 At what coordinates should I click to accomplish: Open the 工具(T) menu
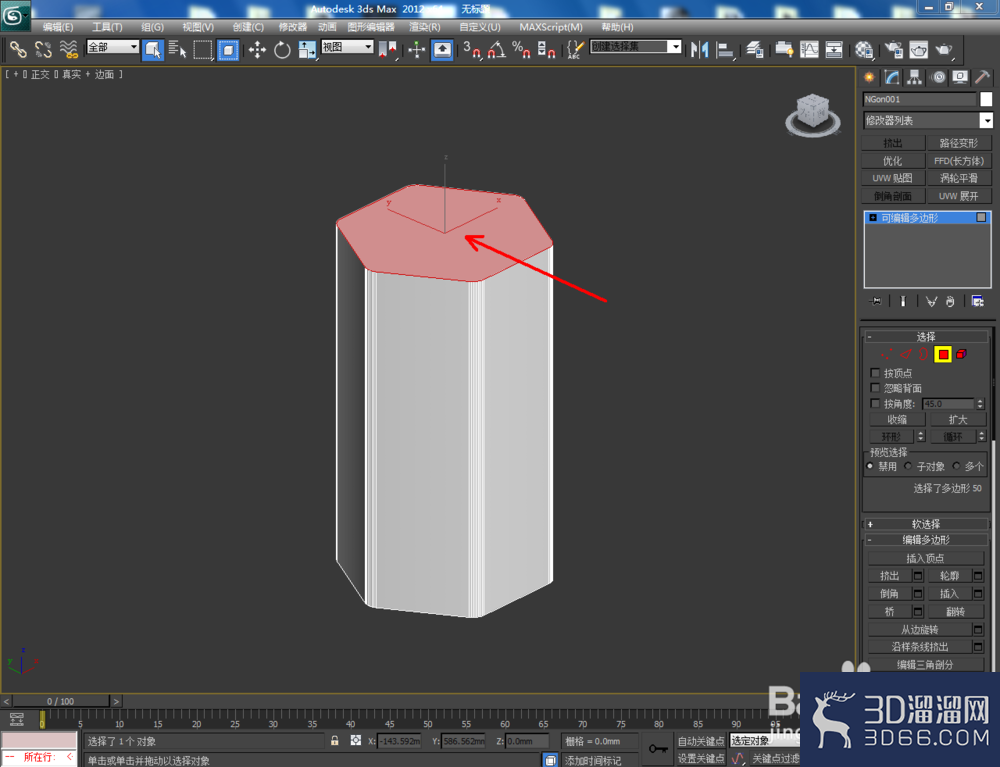tap(107, 27)
